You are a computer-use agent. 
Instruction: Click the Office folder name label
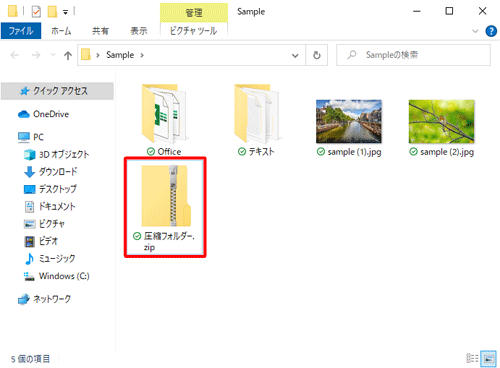[169, 152]
